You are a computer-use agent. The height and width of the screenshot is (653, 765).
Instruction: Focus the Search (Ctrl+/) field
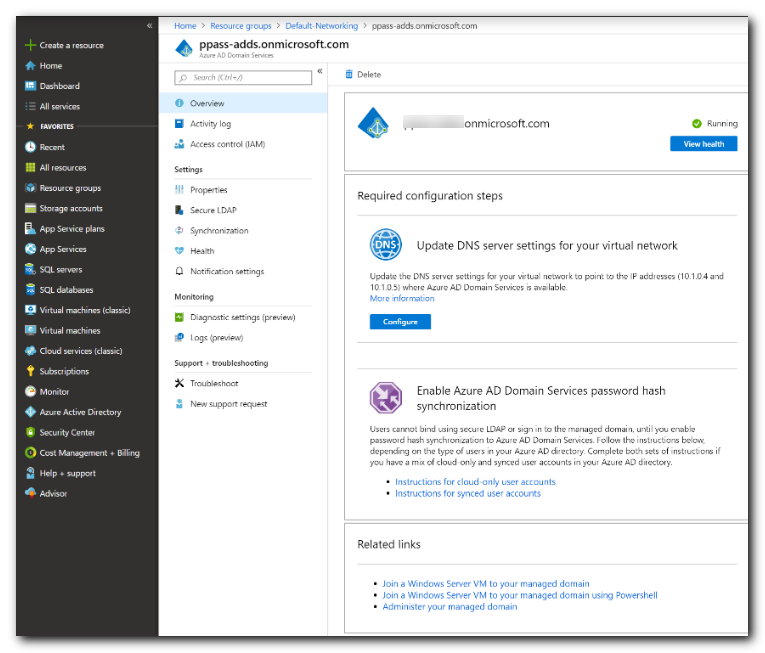[243, 78]
